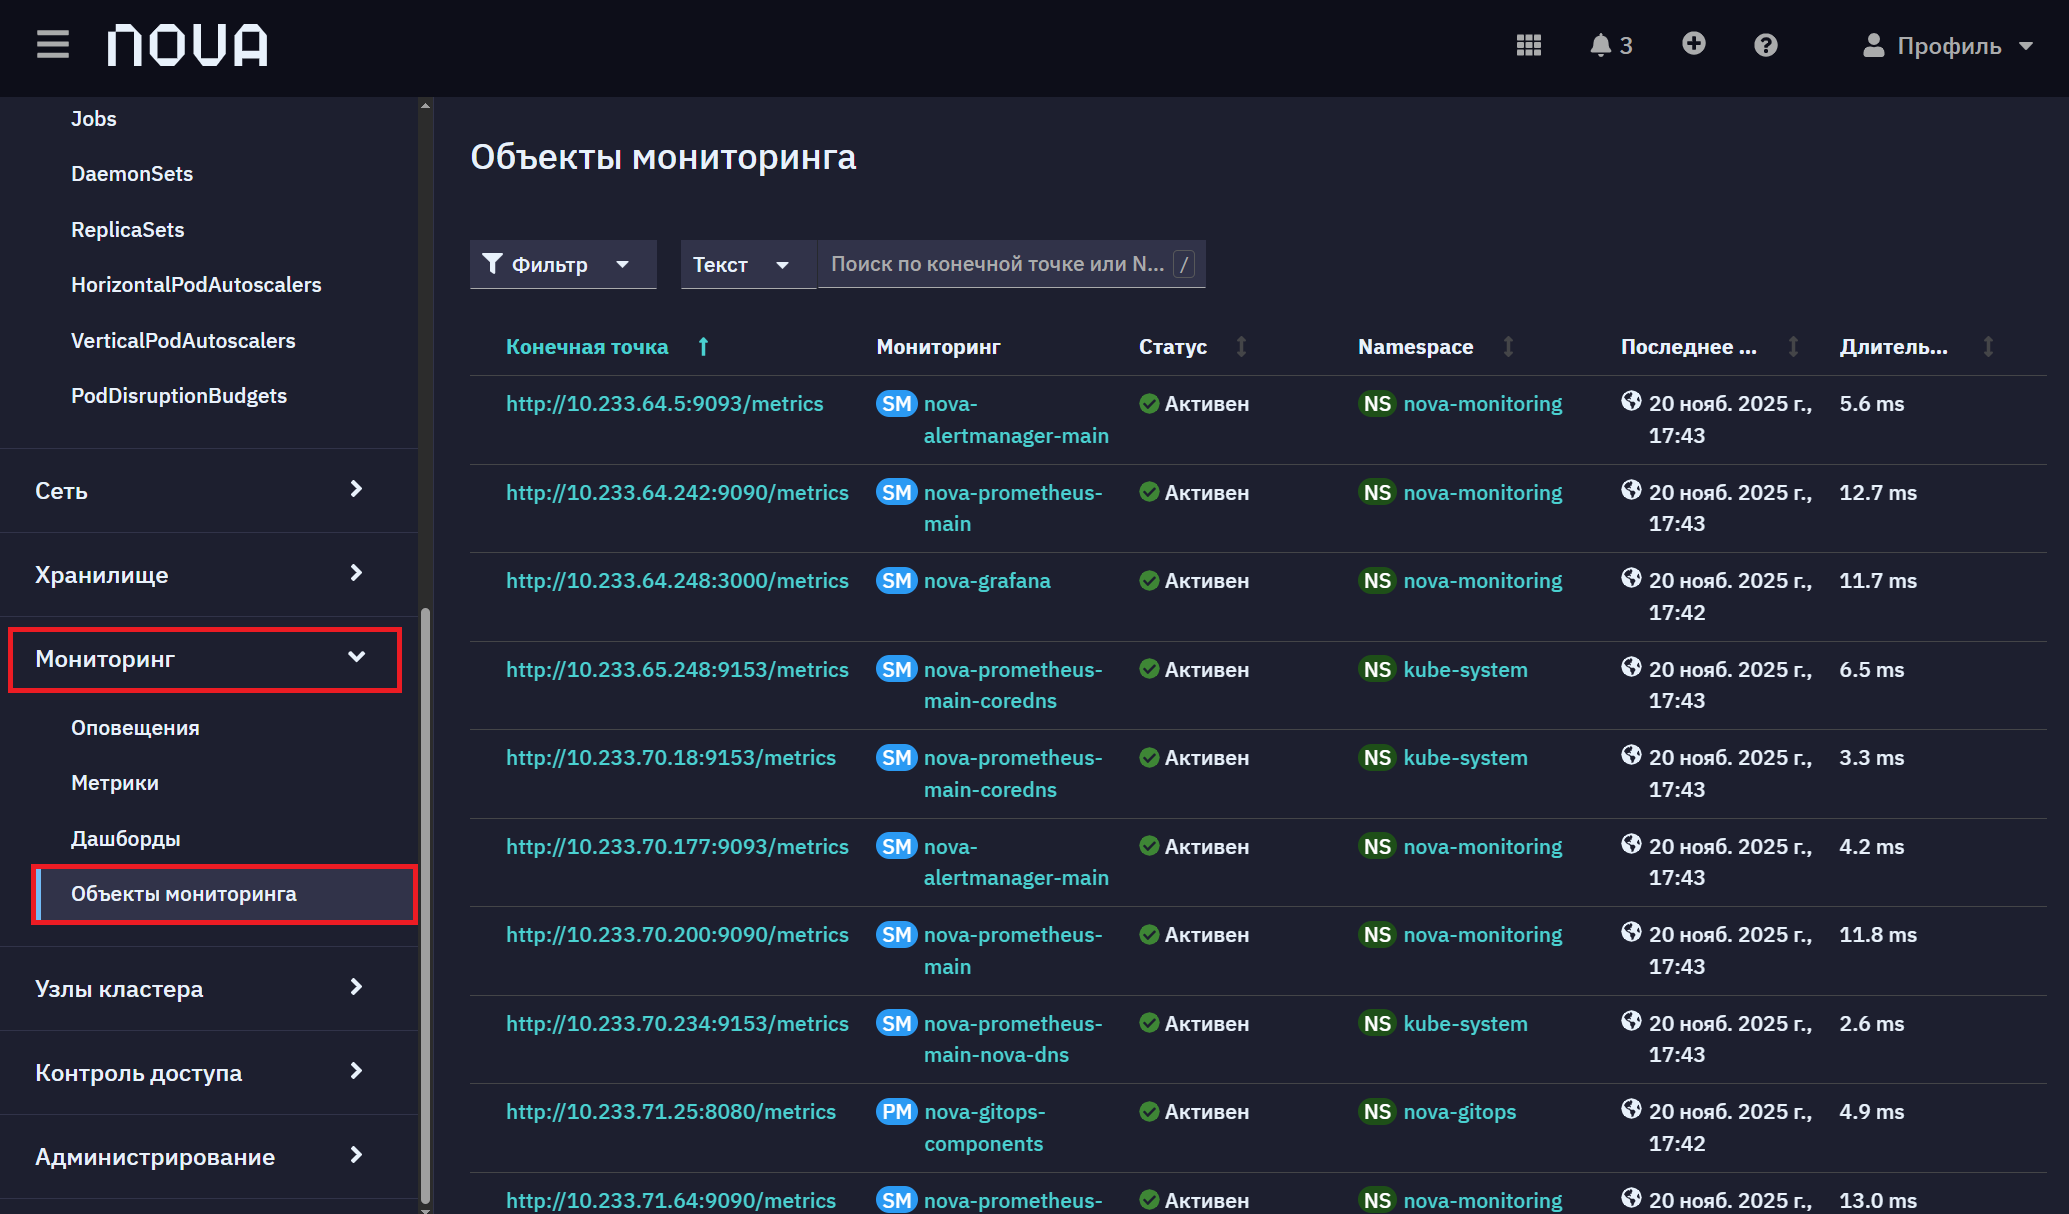Open the Фильтр dropdown
The image size is (2069, 1214).
point(563,264)
